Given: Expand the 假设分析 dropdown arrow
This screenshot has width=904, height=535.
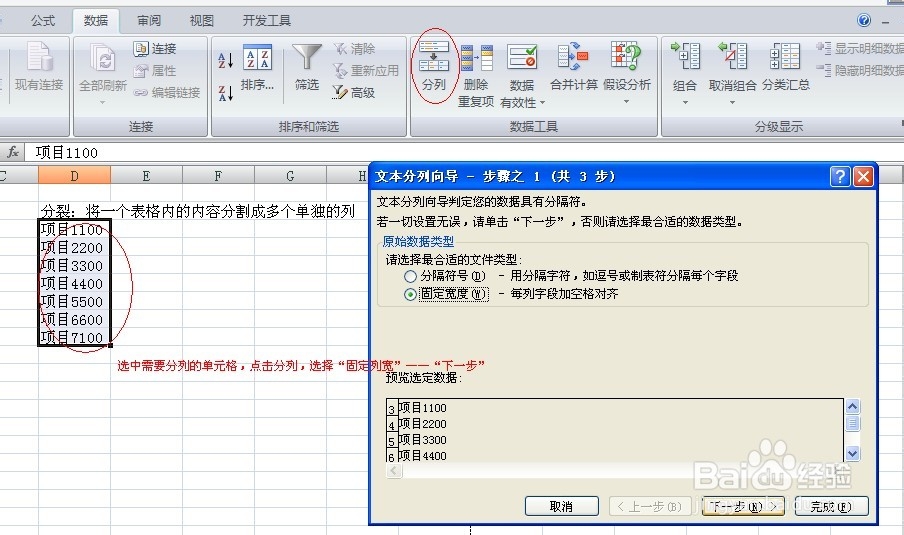Looking at the screenshot, I should click(627, 102).
